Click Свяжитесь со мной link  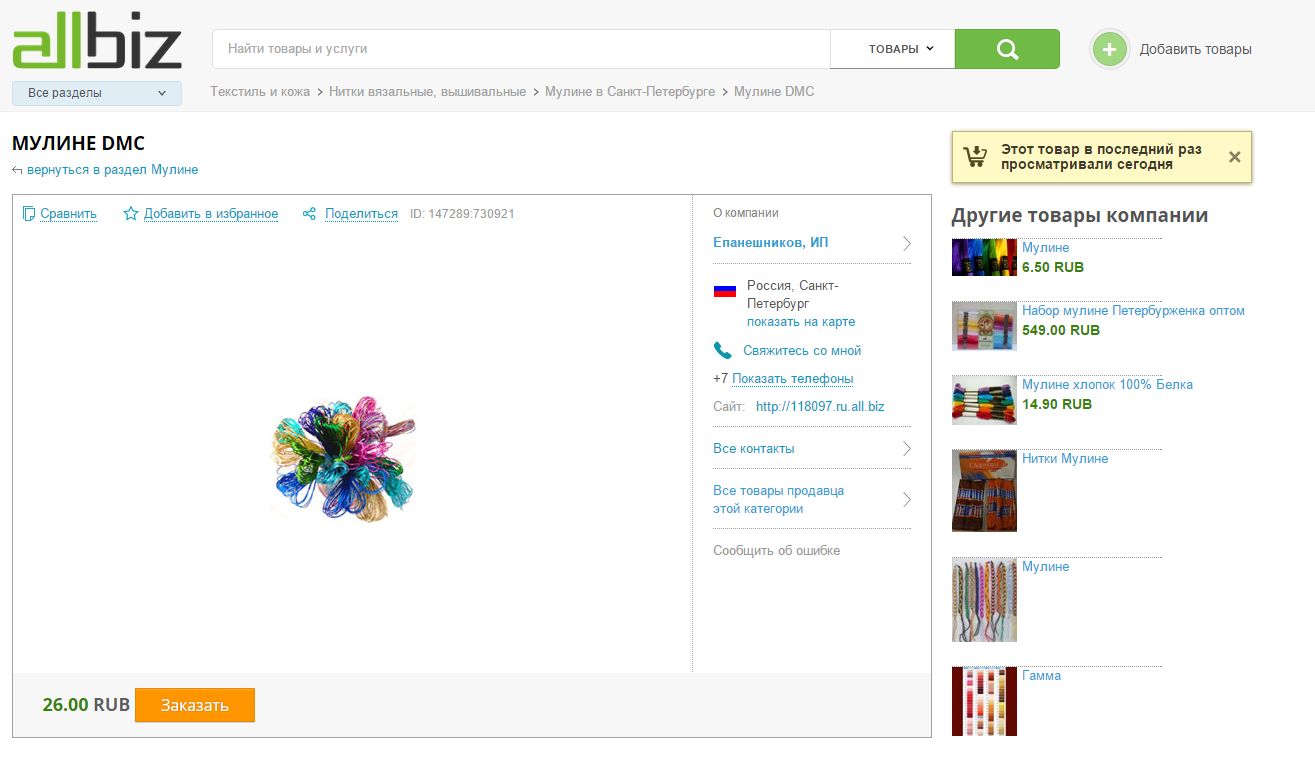tap(802, 351)
